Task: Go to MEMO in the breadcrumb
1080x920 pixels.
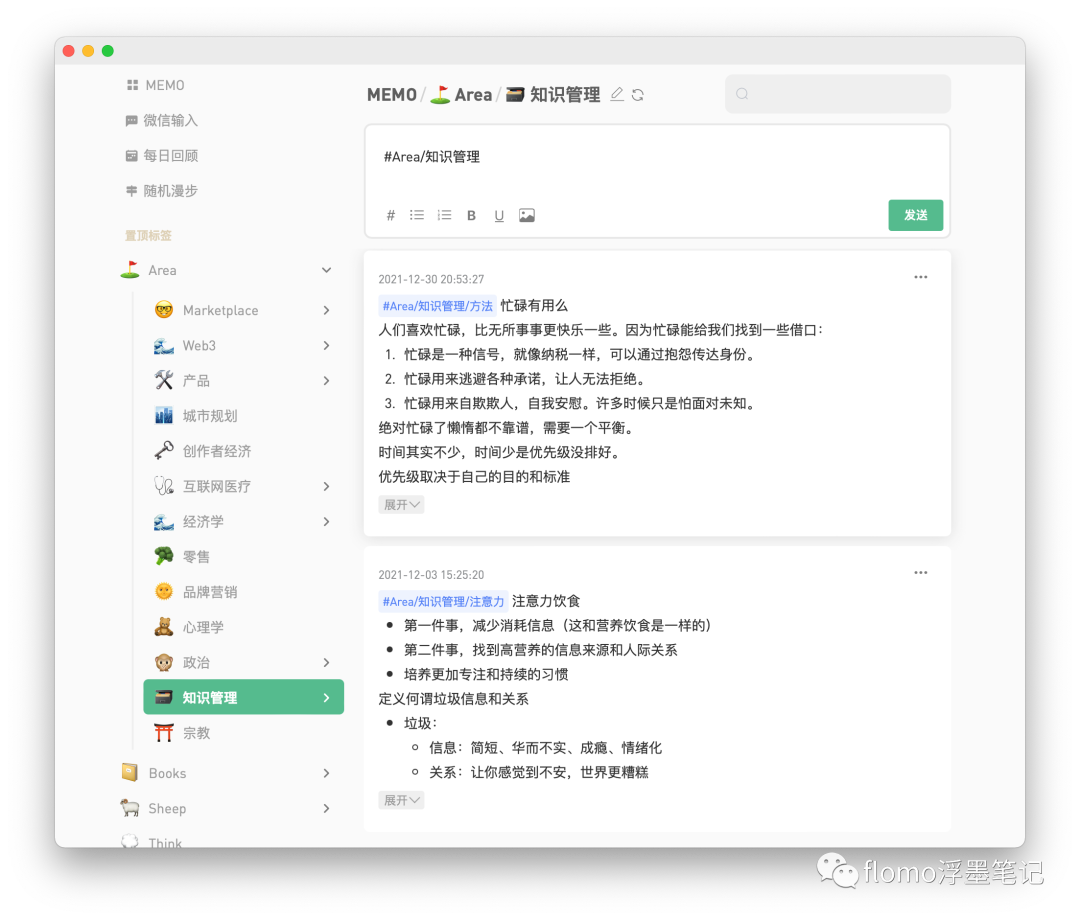Action: [x=392, y=95]
